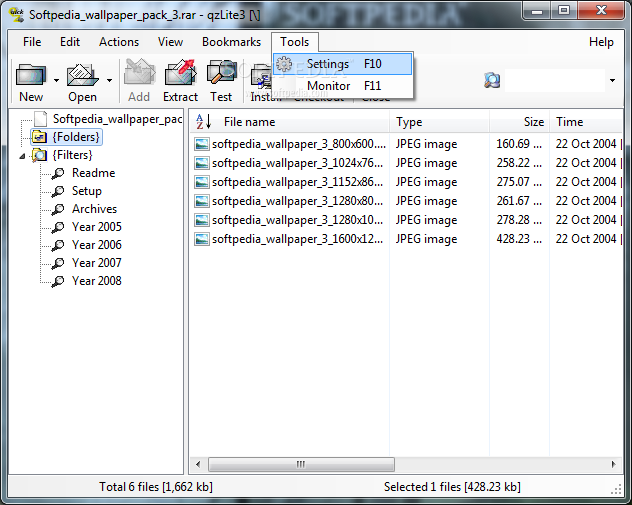632x505 pixels.
Task: Sort by the Type column header
Action: [439, 121]
